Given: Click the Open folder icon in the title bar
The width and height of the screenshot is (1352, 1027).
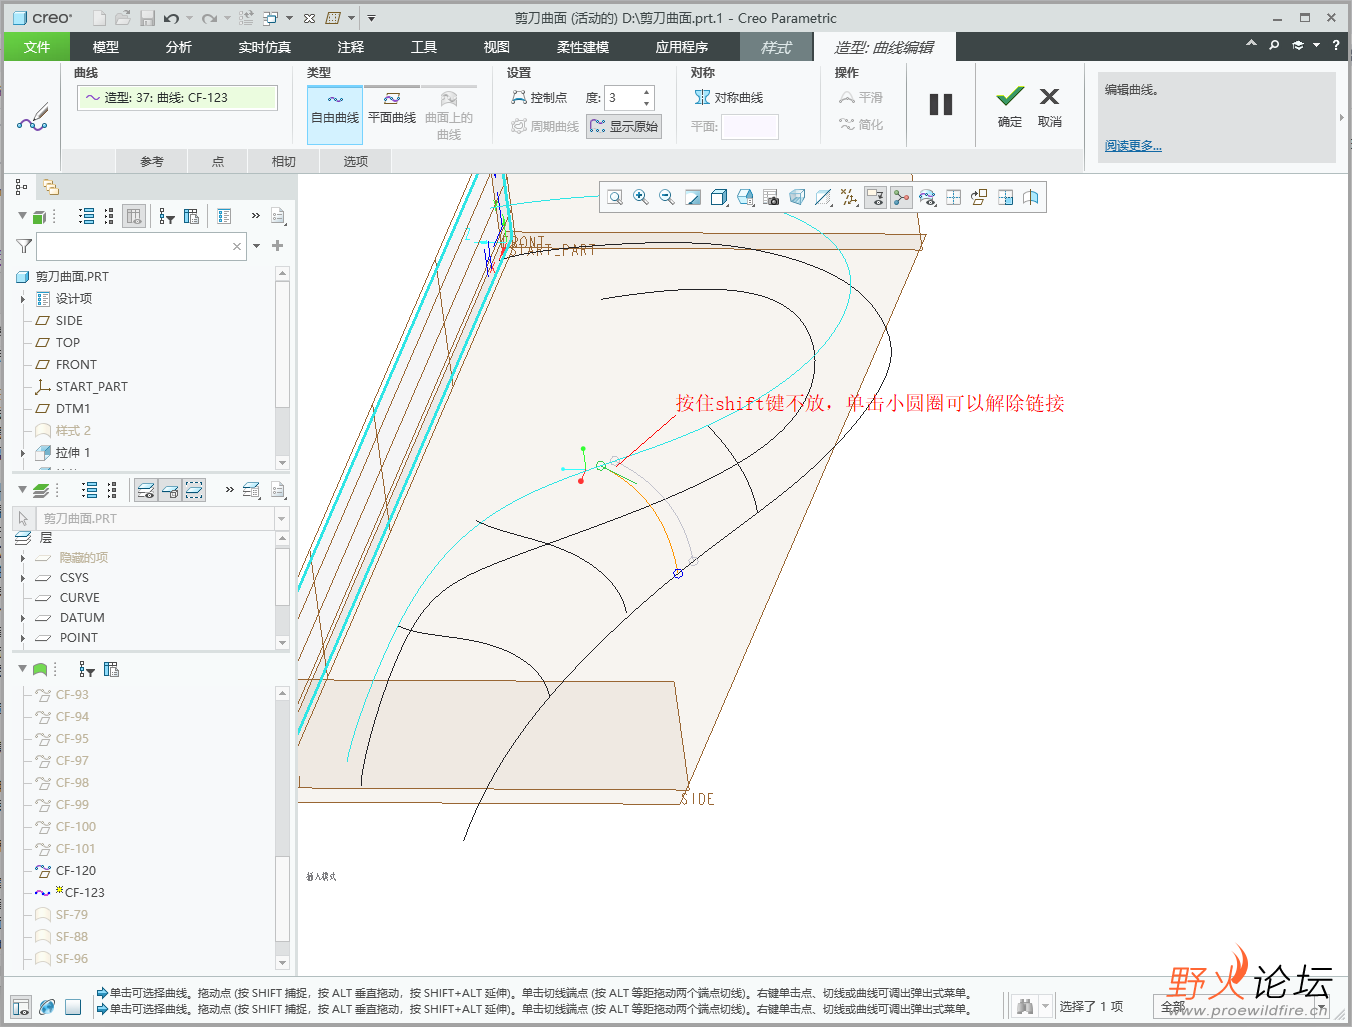Looking at the screenshot, I should [x=123, y=18].
